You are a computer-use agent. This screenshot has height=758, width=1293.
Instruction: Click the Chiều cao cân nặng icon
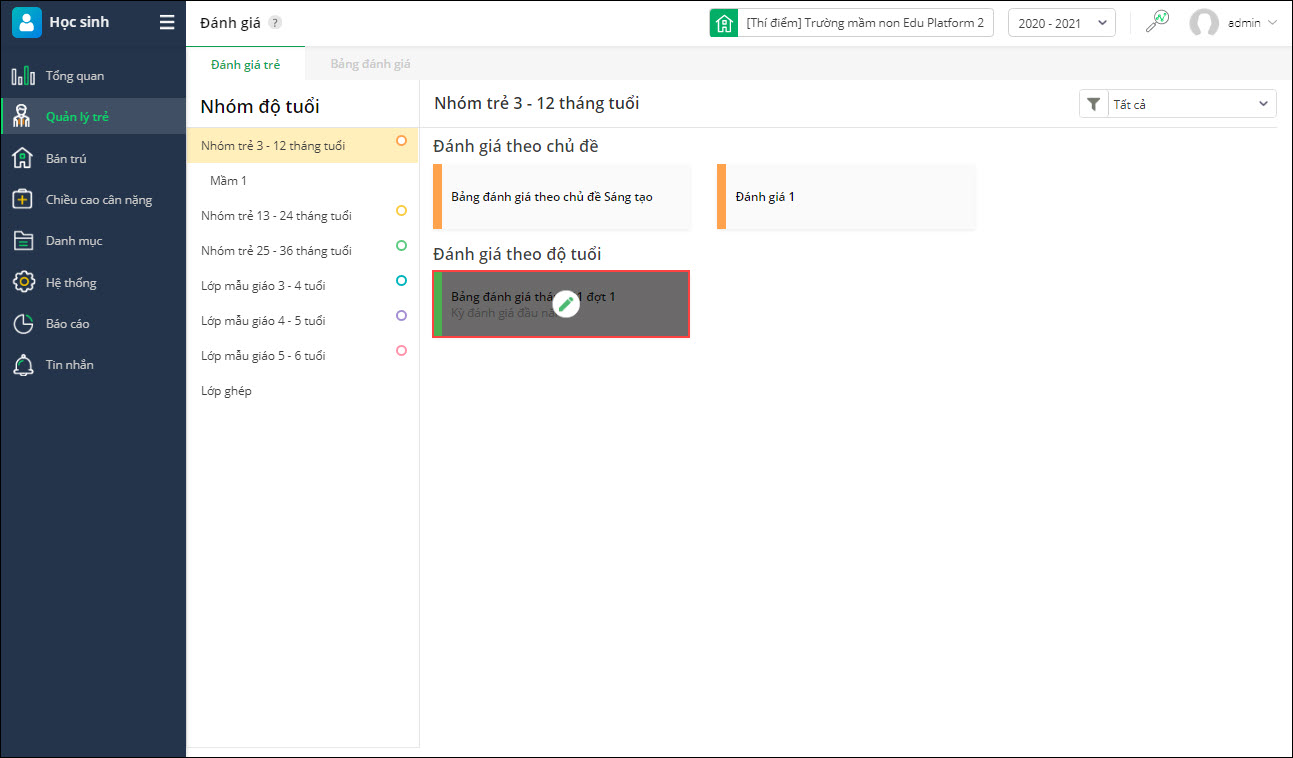click(23, 199)
